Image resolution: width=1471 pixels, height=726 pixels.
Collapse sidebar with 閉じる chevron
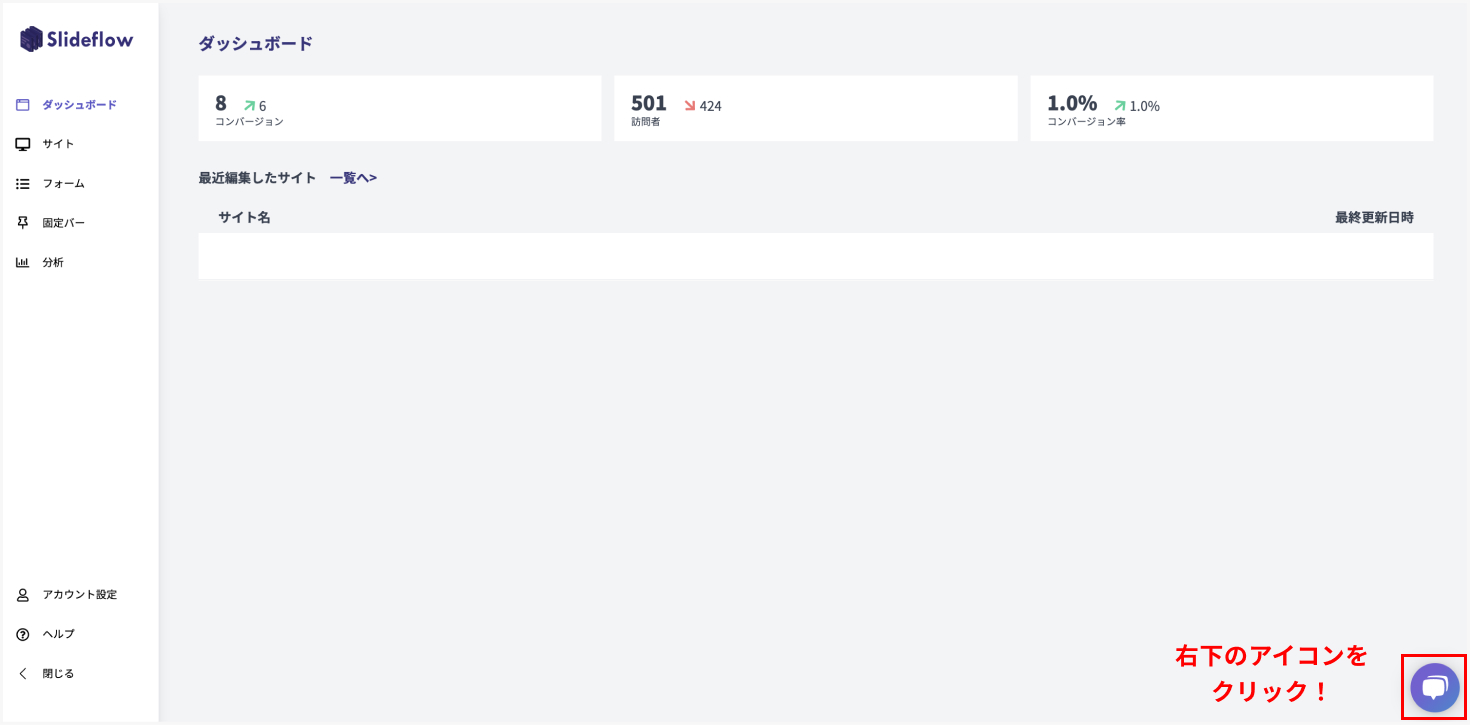tap(23, 674)
